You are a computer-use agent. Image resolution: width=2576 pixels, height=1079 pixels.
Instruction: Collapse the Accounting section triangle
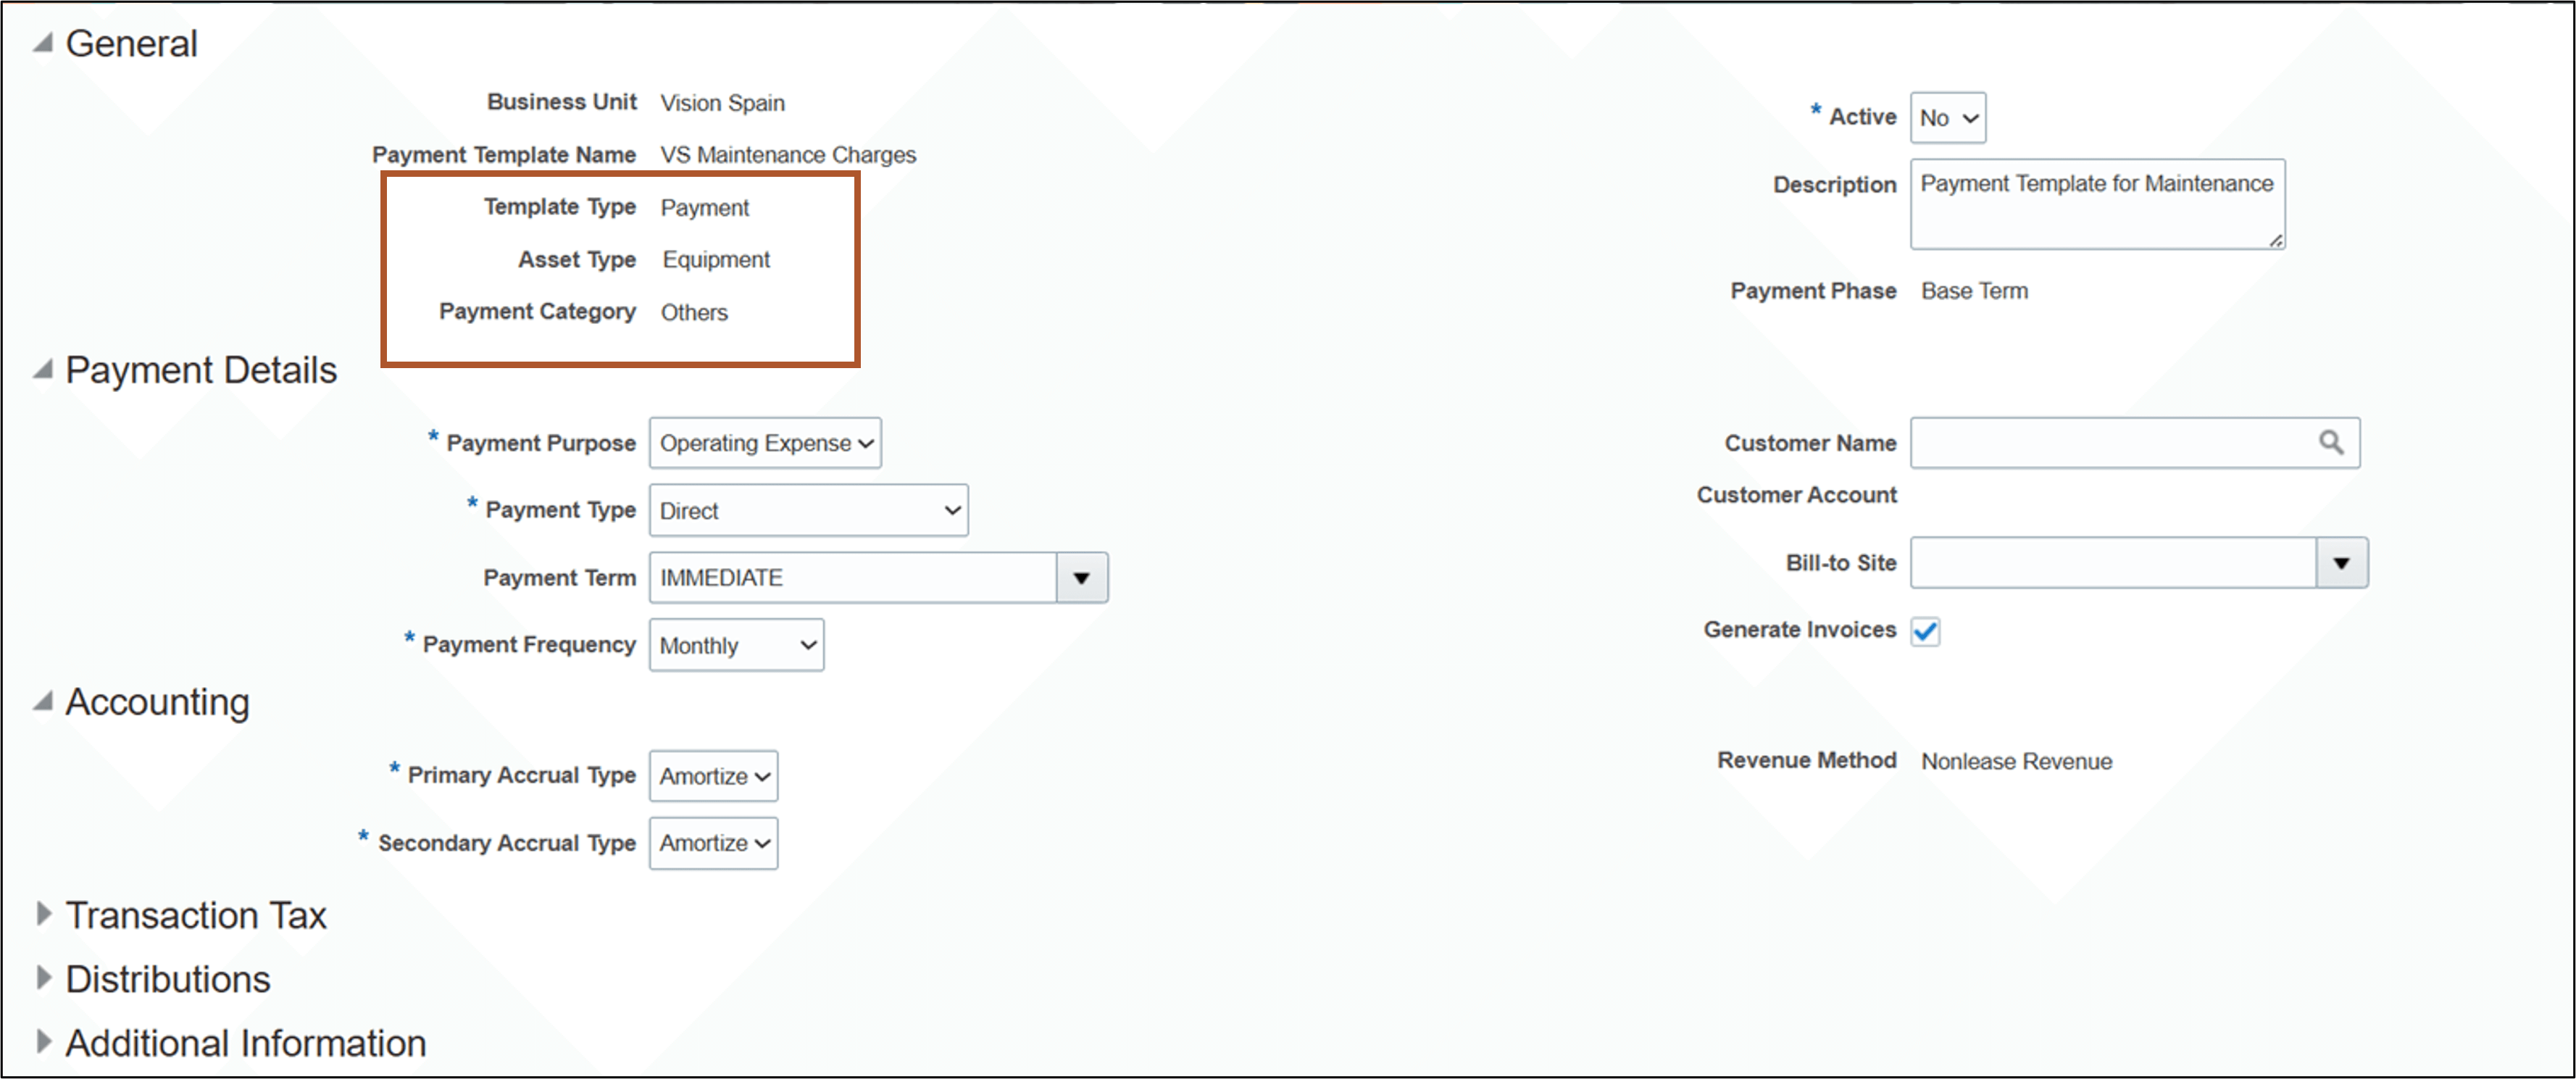click(41, 701)
